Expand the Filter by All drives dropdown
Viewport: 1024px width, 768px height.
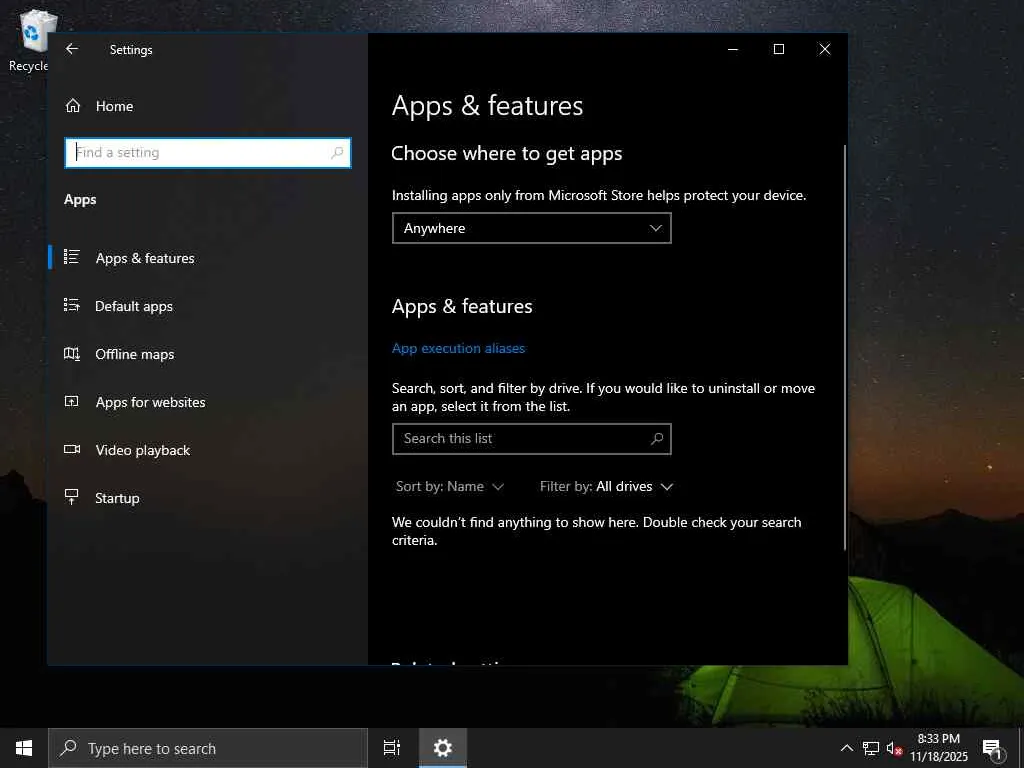pyautogui.click(x=606, y=487)
